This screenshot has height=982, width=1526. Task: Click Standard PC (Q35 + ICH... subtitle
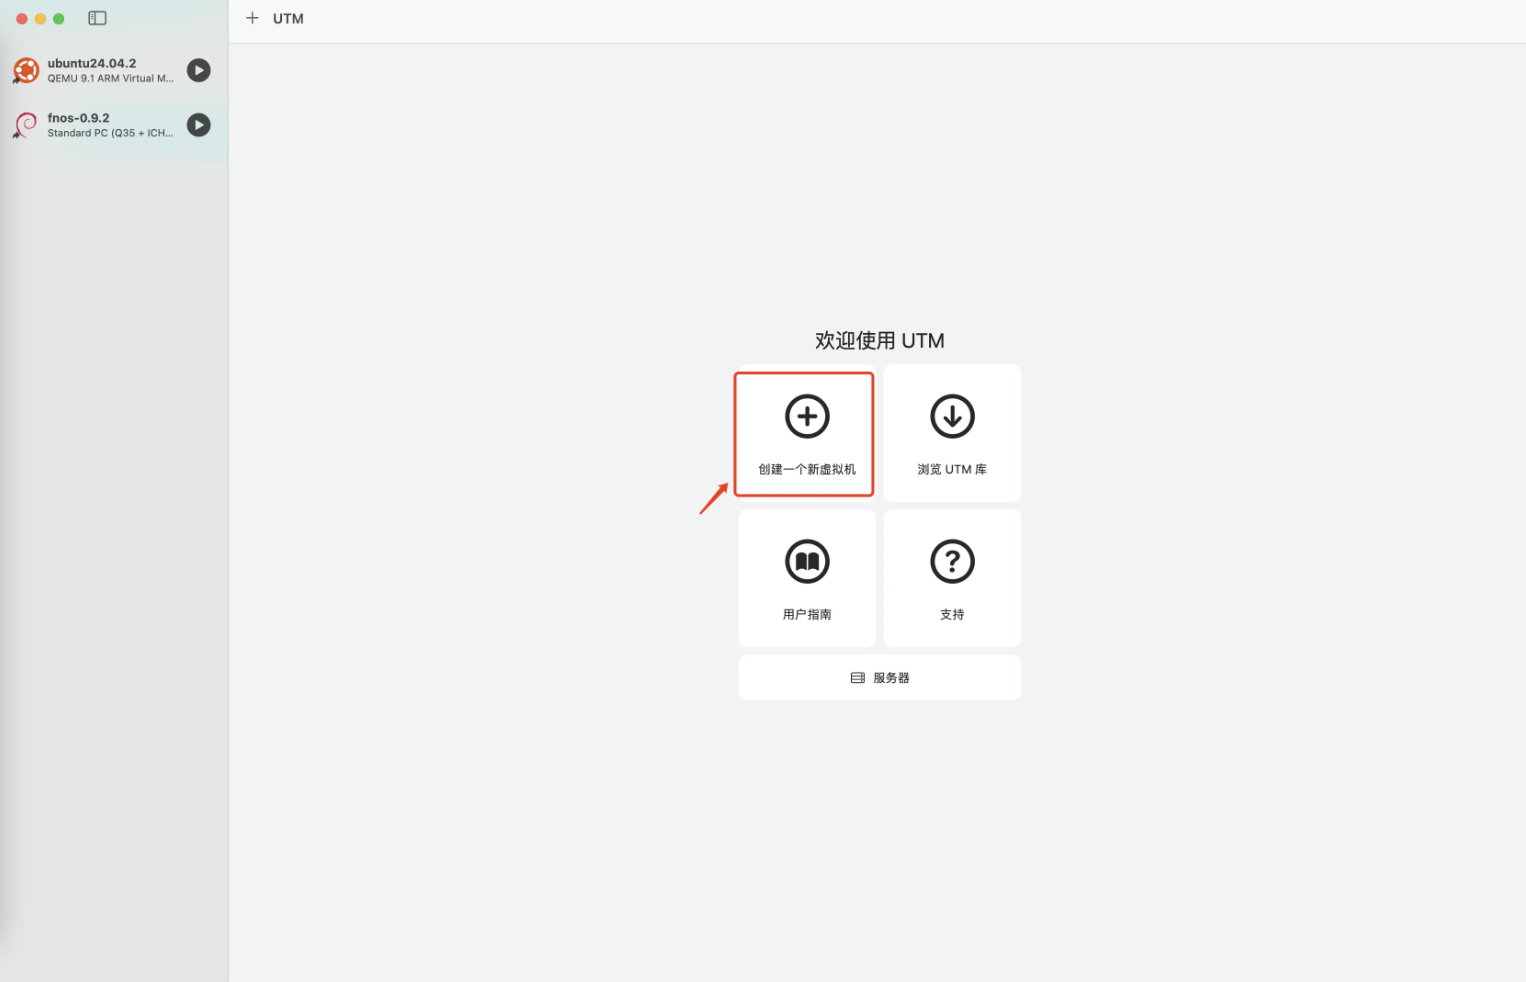(x=111, y=133)
